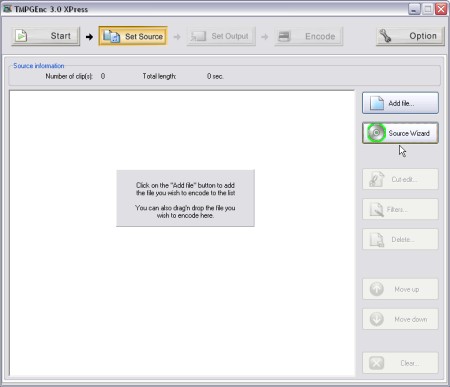Click the Encode step icon
450x387 pixels.
click(x=284, y=36)
